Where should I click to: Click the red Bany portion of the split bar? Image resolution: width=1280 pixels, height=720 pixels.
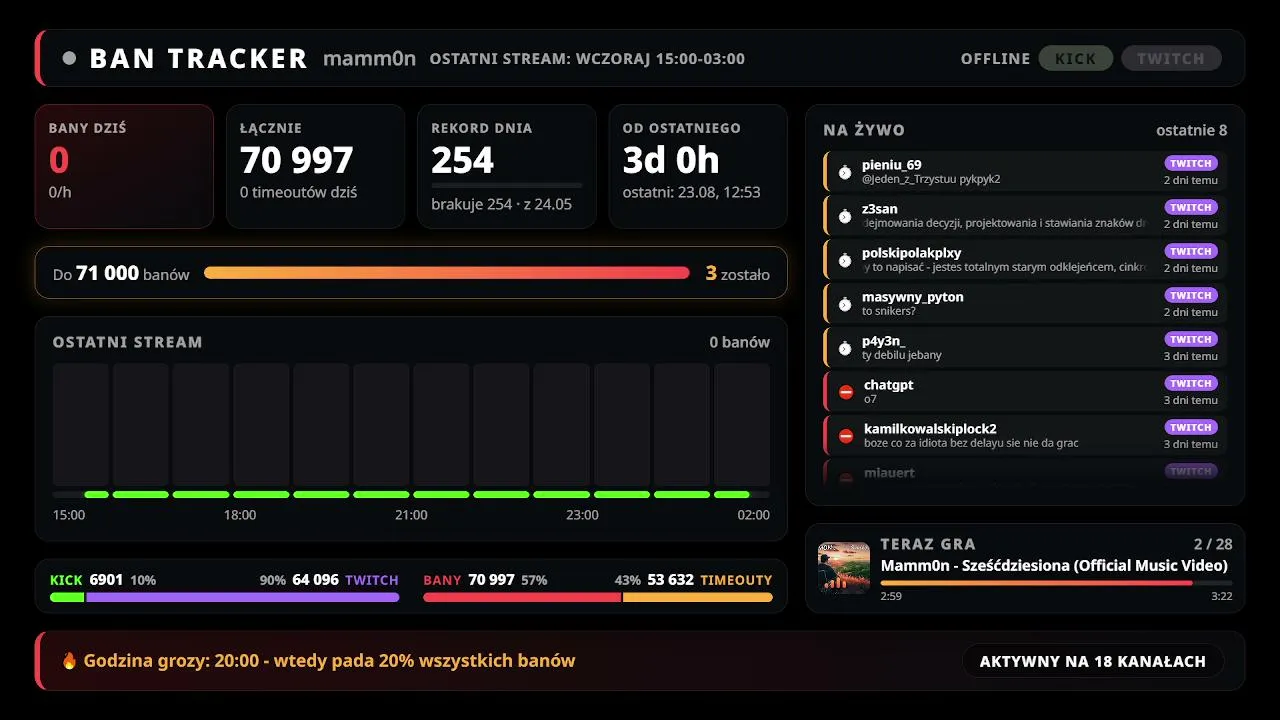pos(522,598)
